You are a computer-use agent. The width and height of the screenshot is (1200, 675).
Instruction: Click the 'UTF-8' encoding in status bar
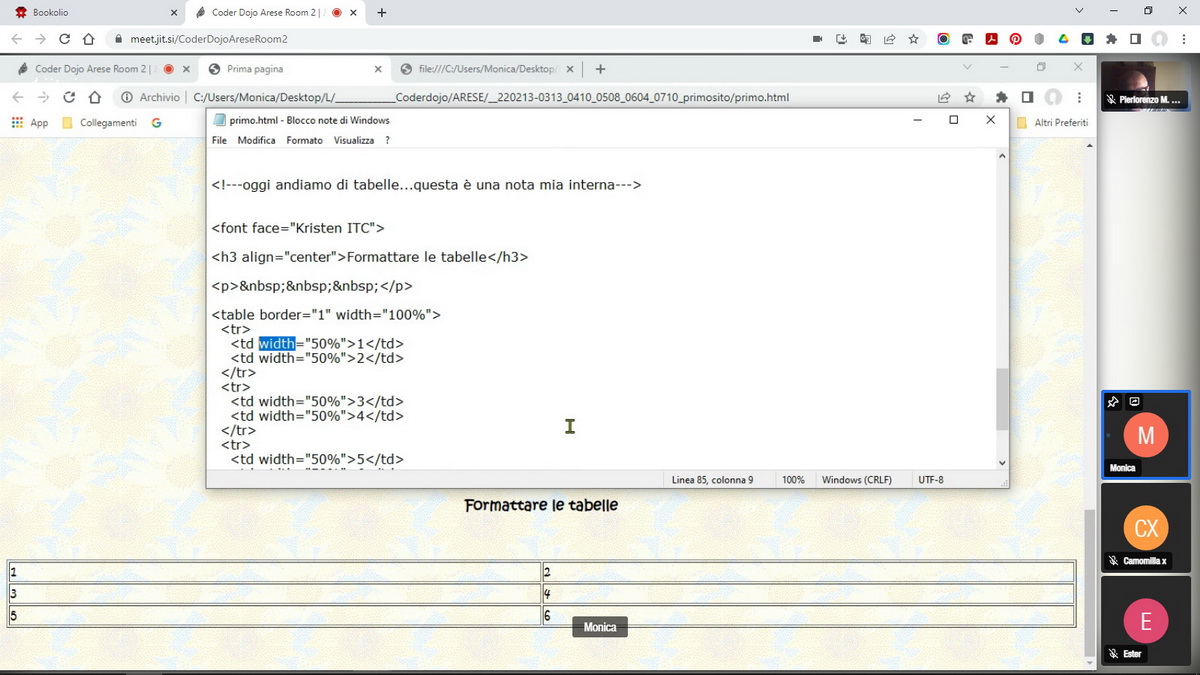pos(930,480)
